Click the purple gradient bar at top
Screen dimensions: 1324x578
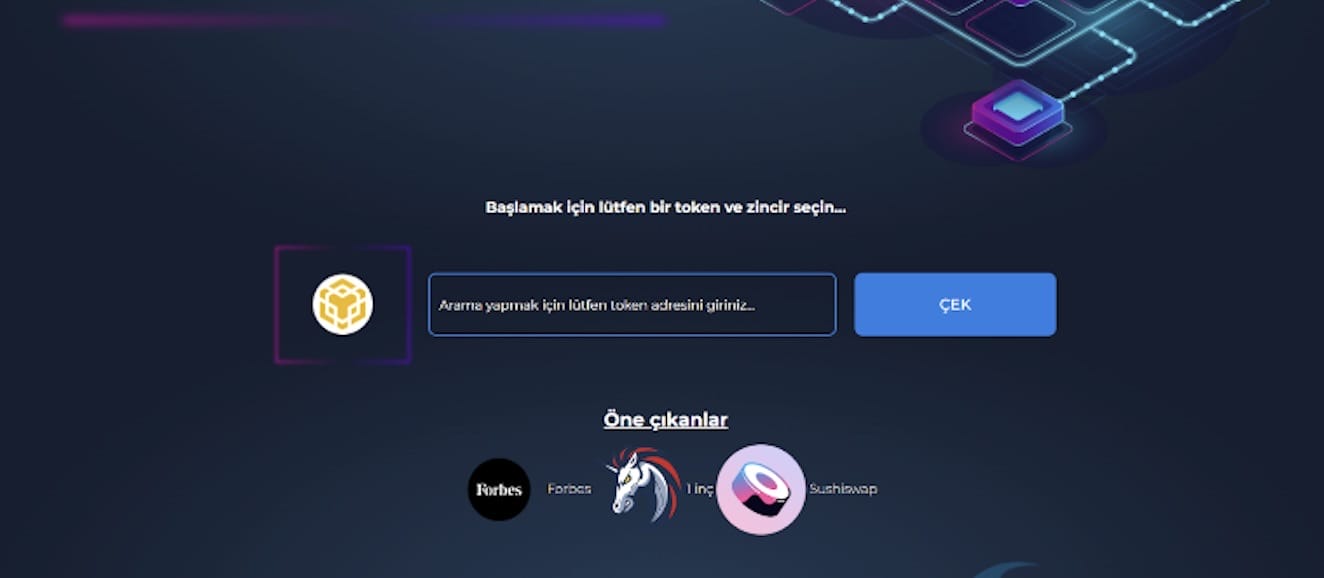(364, 20)
